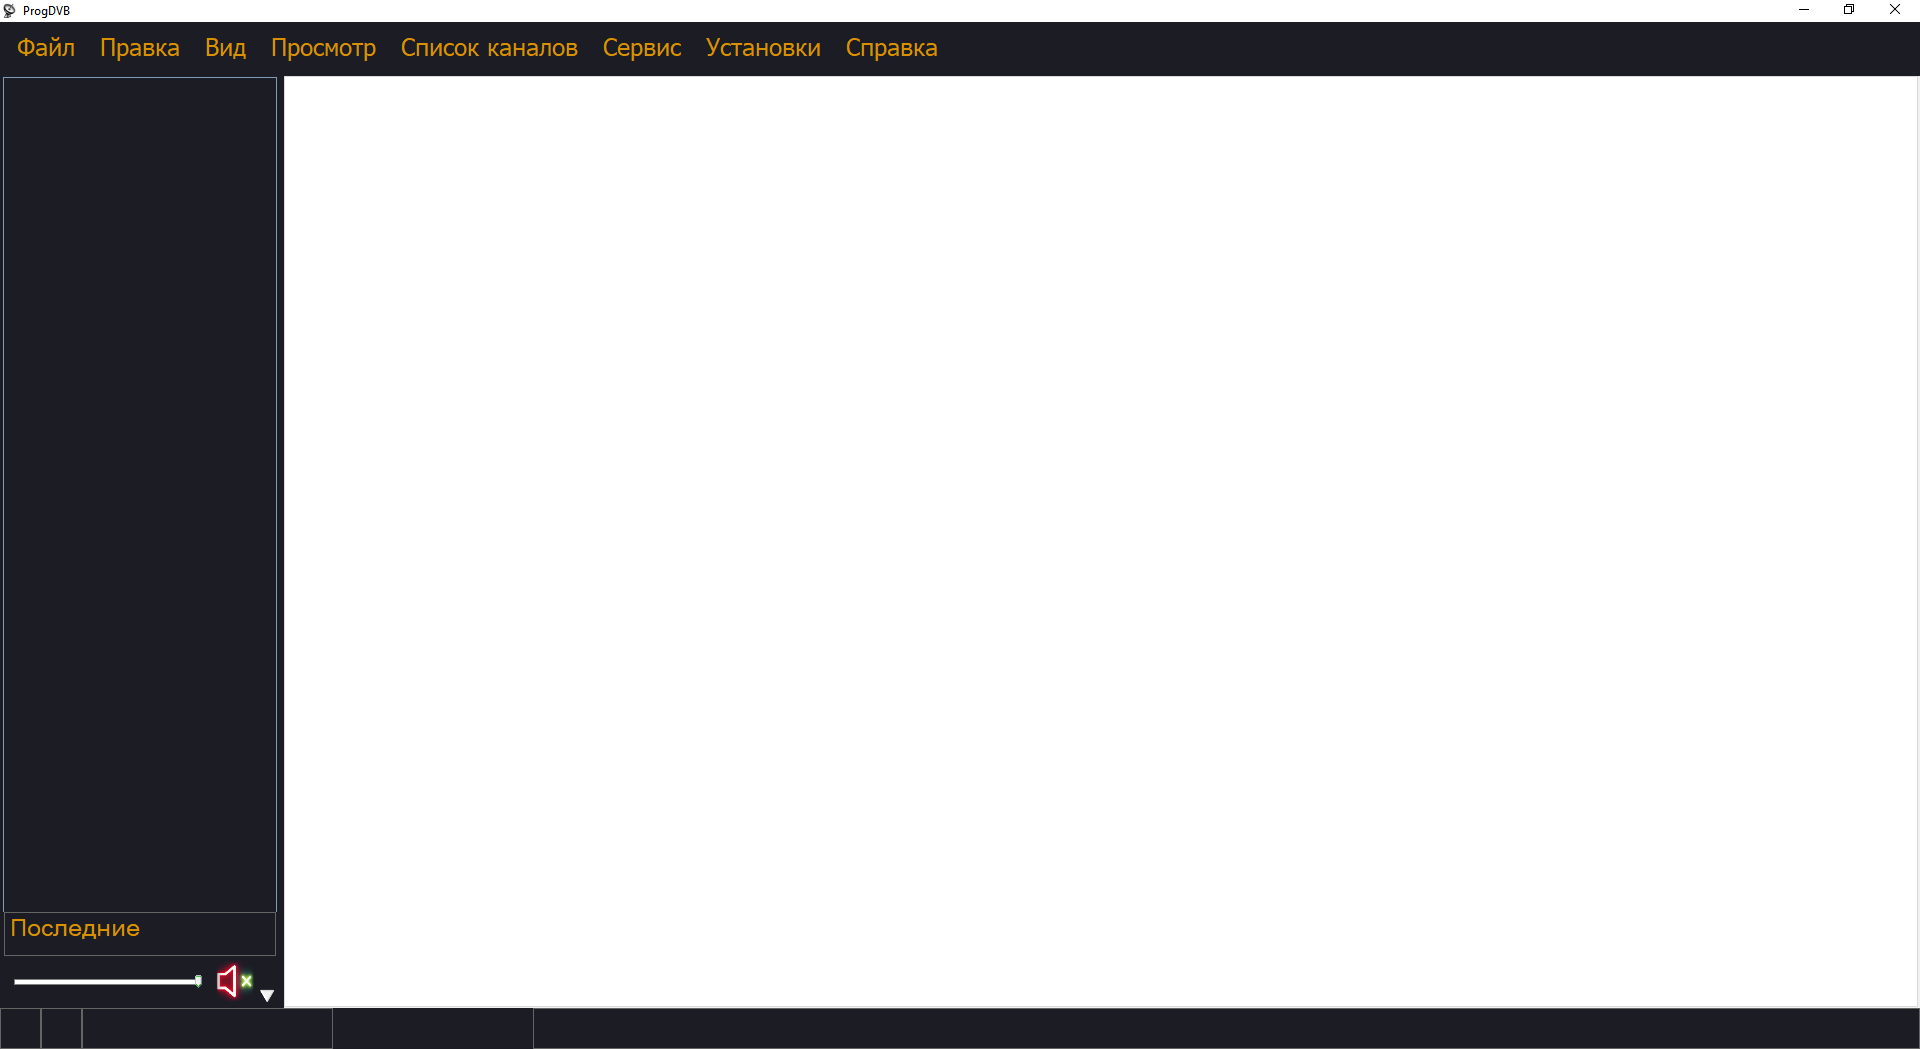Close the ProgDVB window
1920x1049 pixels.
coord(1895,10)
